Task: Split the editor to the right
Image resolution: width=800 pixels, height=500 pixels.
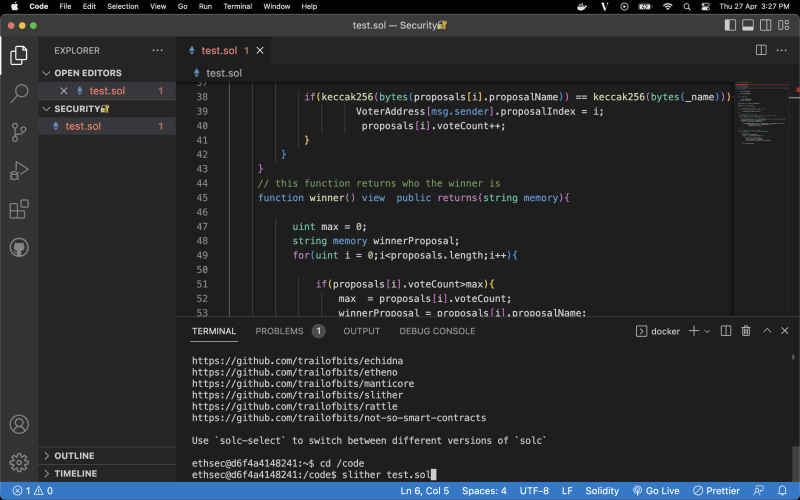Action: [x=761, y=50]
